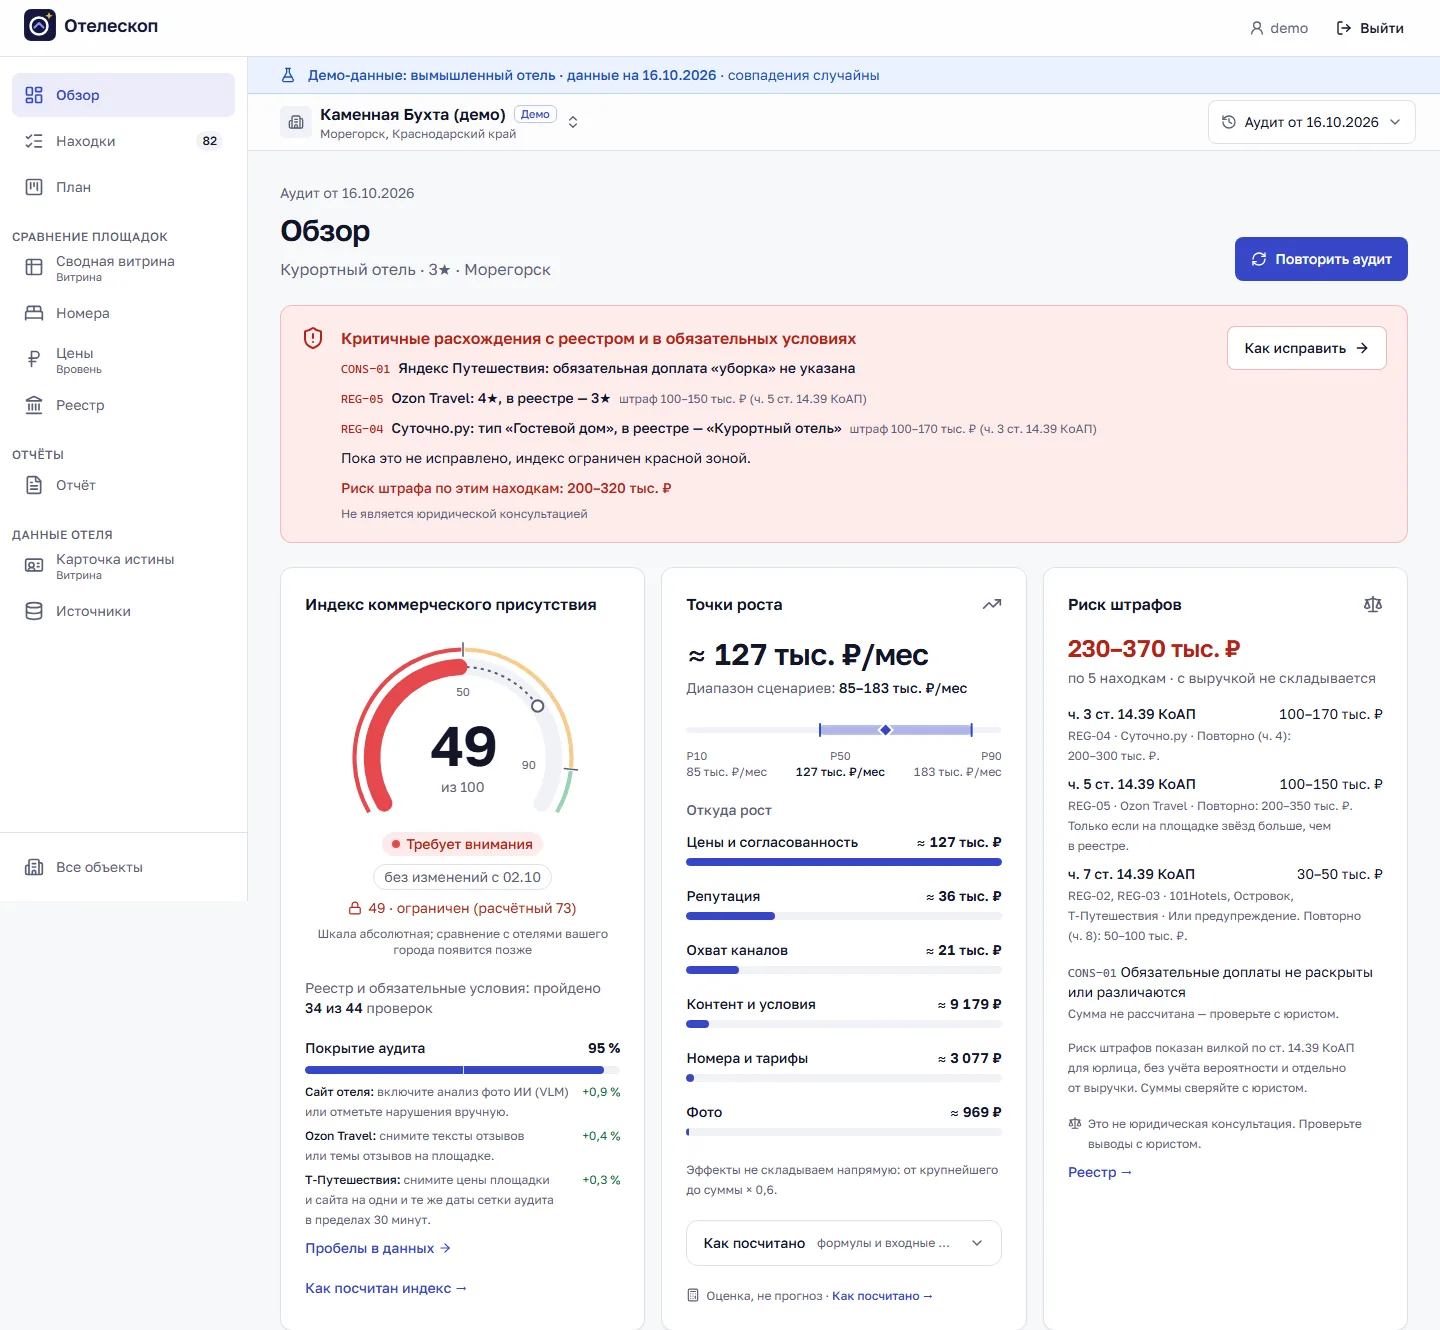The width and height of the screenshot is (1440, 1330).
Task: Click the P50 diamond marker on range bar
Action: pos(885,730)
